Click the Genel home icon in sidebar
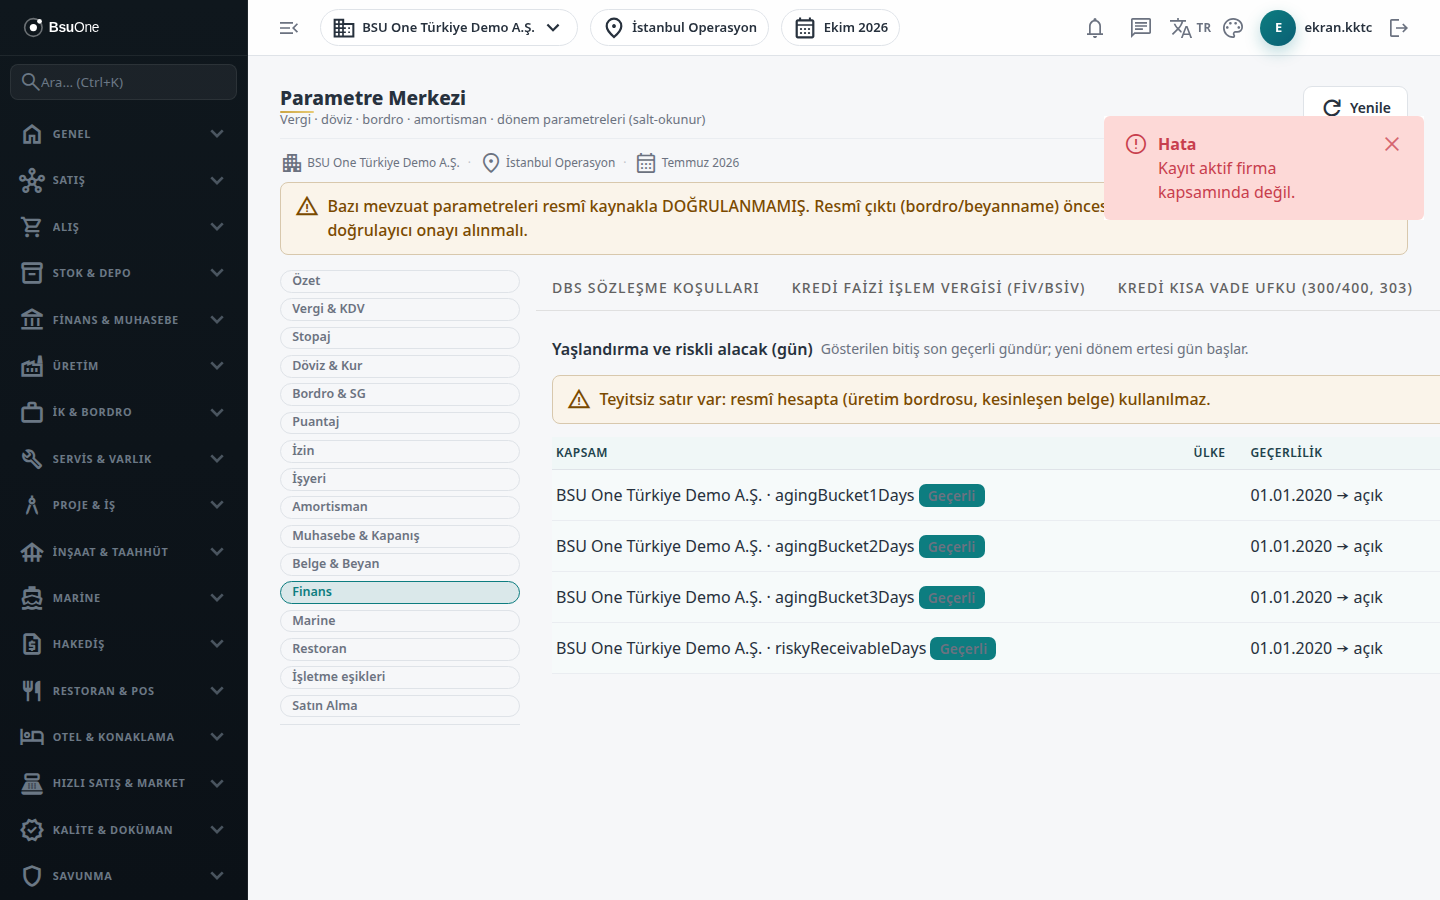The width and height of the screenshot is (1440, 900). tap(32, 134)
